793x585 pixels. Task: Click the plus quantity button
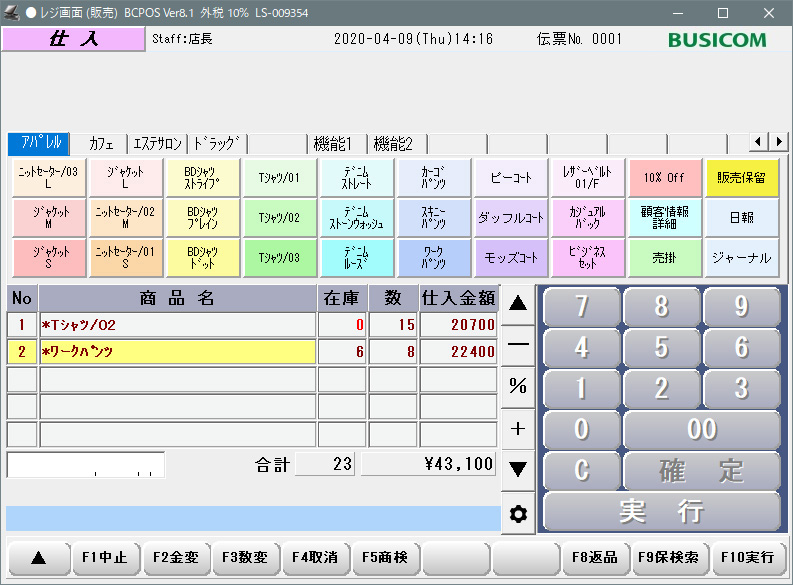click(518, 428)
